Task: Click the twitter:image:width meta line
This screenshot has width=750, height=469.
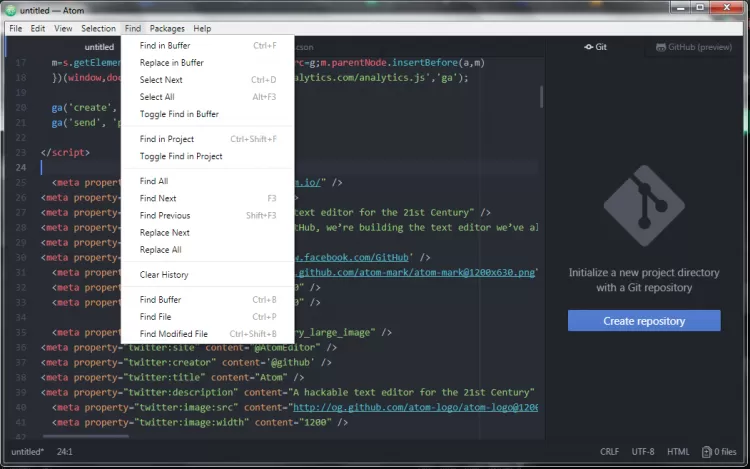Action: 200,423
